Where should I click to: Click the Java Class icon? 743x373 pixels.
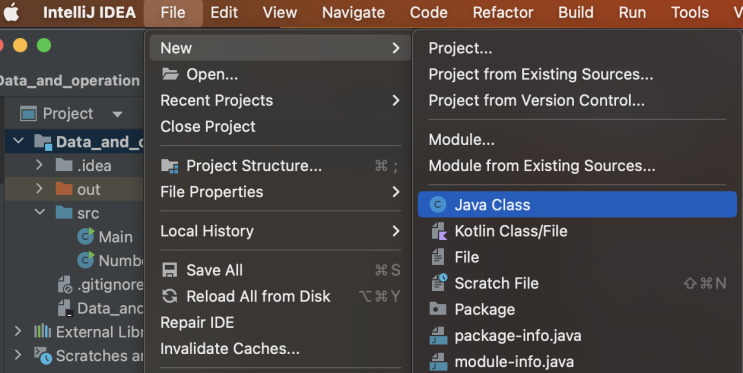coord(438,205)
